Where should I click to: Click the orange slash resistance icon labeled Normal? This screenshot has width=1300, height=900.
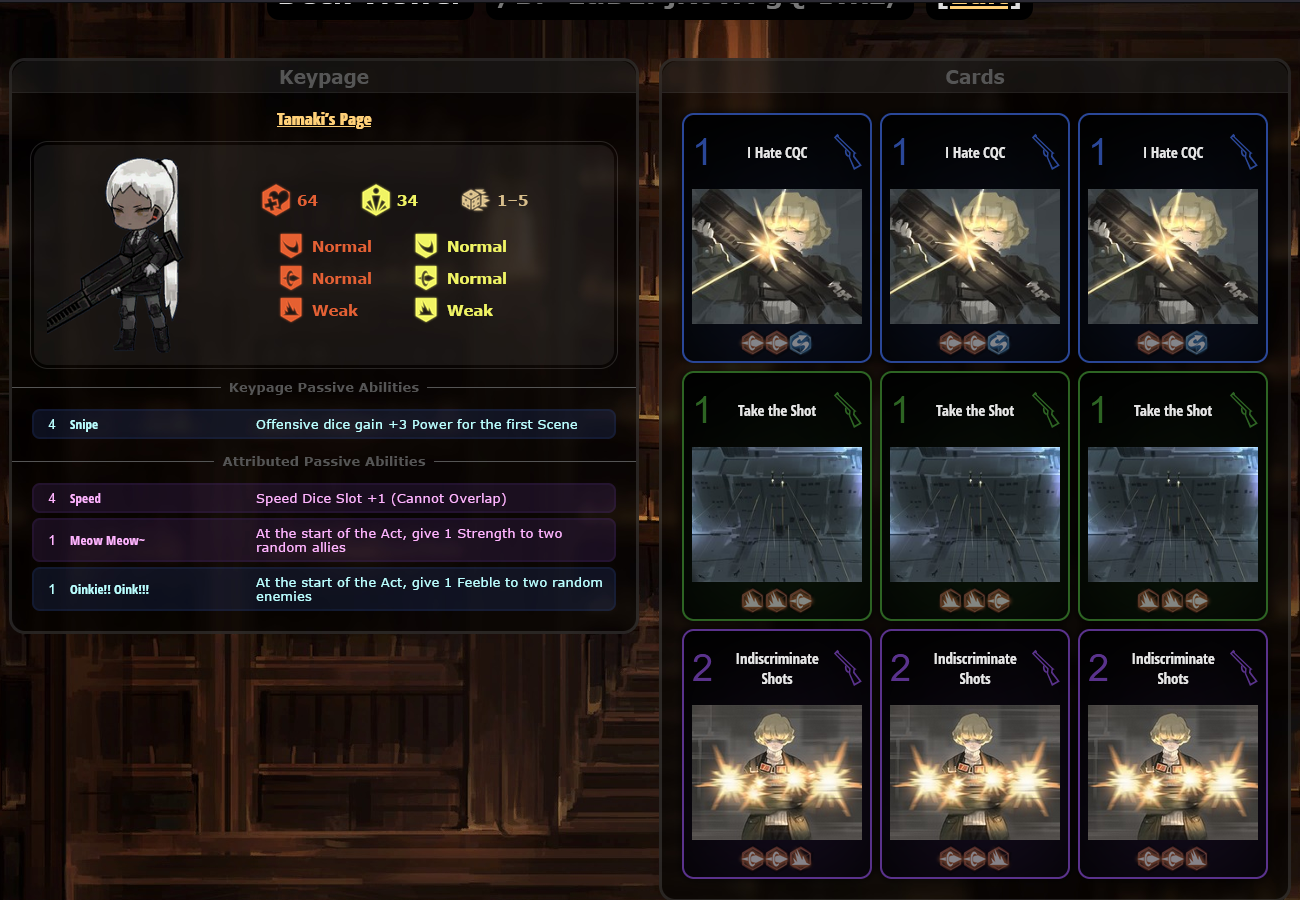click(291, 246)
